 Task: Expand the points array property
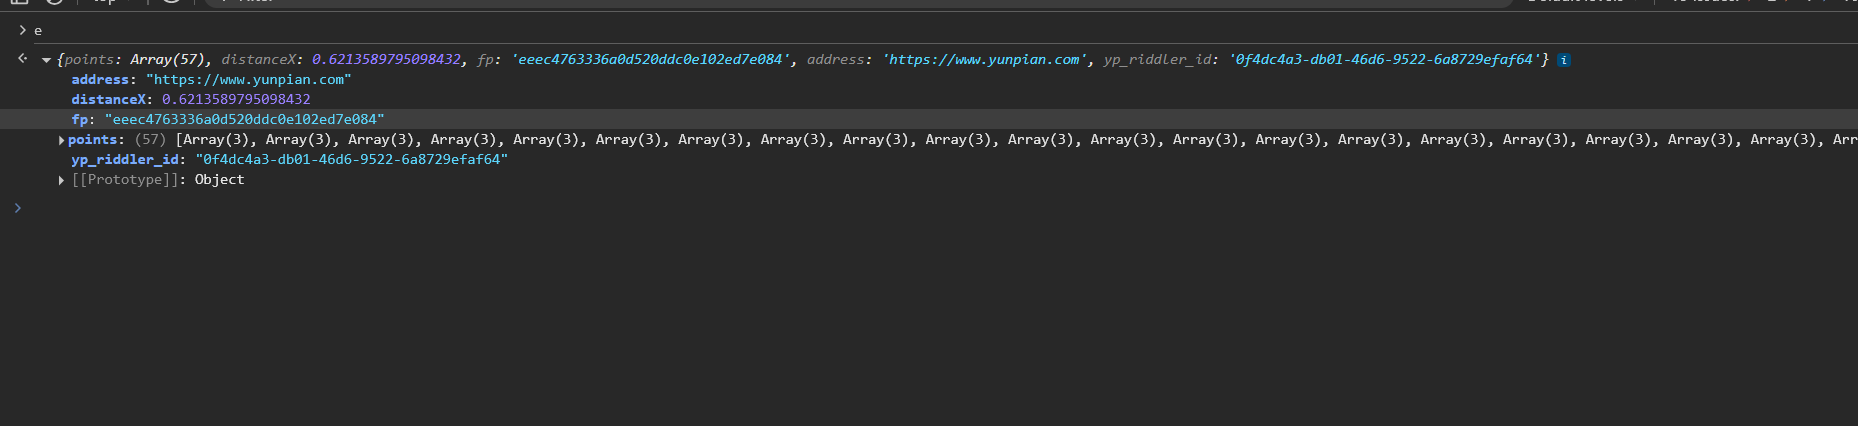(62, 140)
